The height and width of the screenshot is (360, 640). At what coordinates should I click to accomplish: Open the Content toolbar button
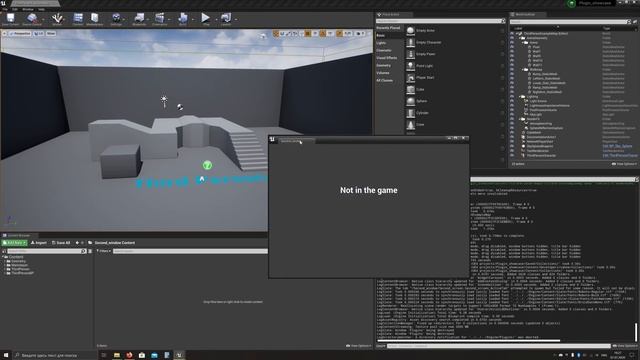coord(78,18)
